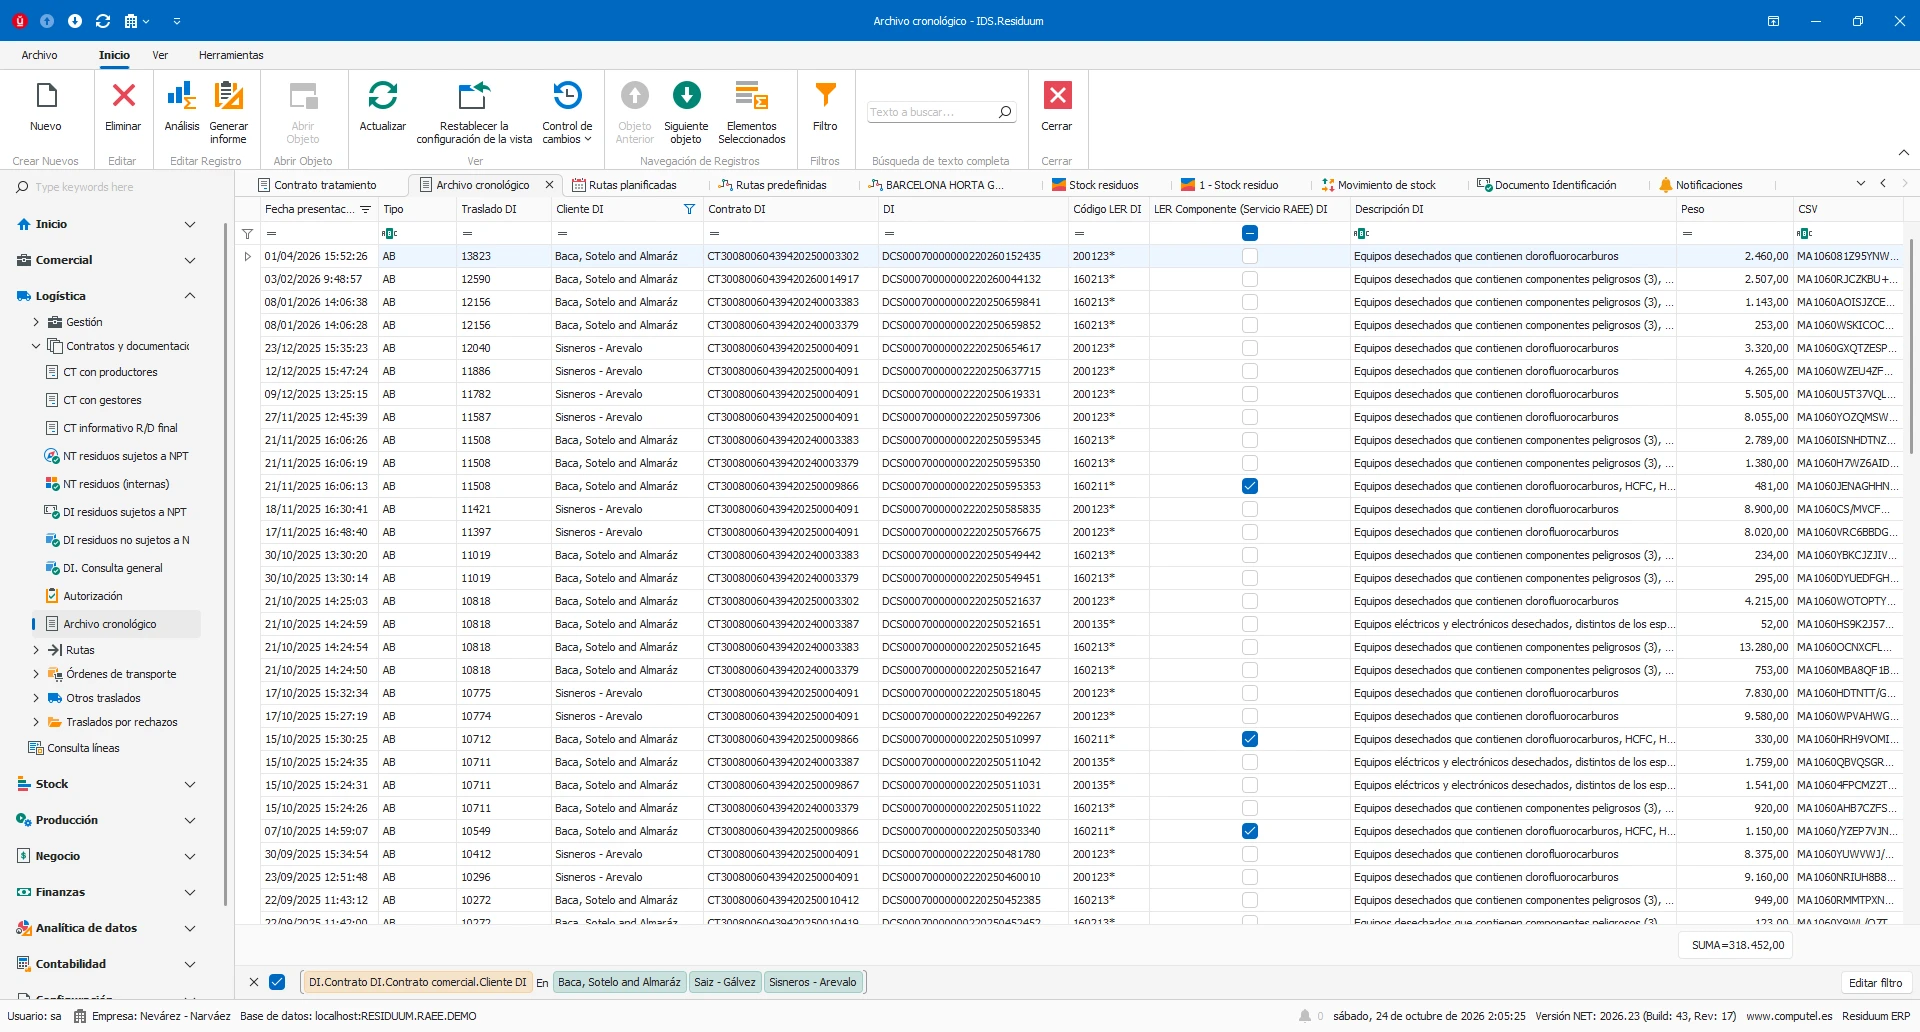Image resolution: width=1920 pixels, height=1032 pixels.
Task: Open the Ver ribbon tab
Action: click(x=160, y=55)
